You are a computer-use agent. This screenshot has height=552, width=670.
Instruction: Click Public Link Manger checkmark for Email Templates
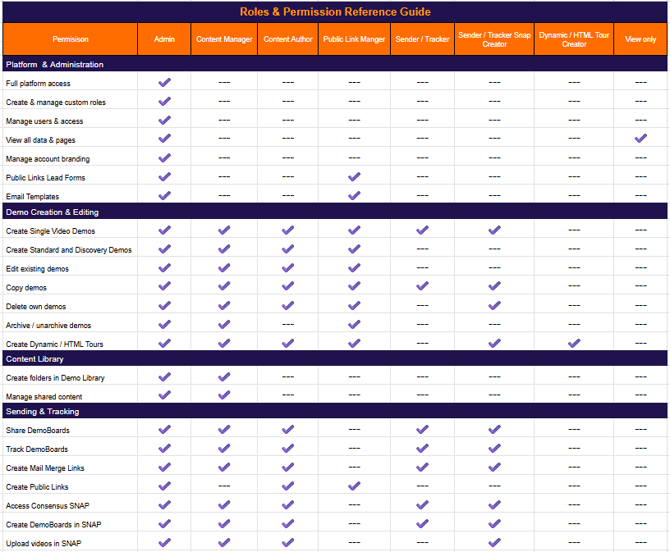(x=354, y=196)
